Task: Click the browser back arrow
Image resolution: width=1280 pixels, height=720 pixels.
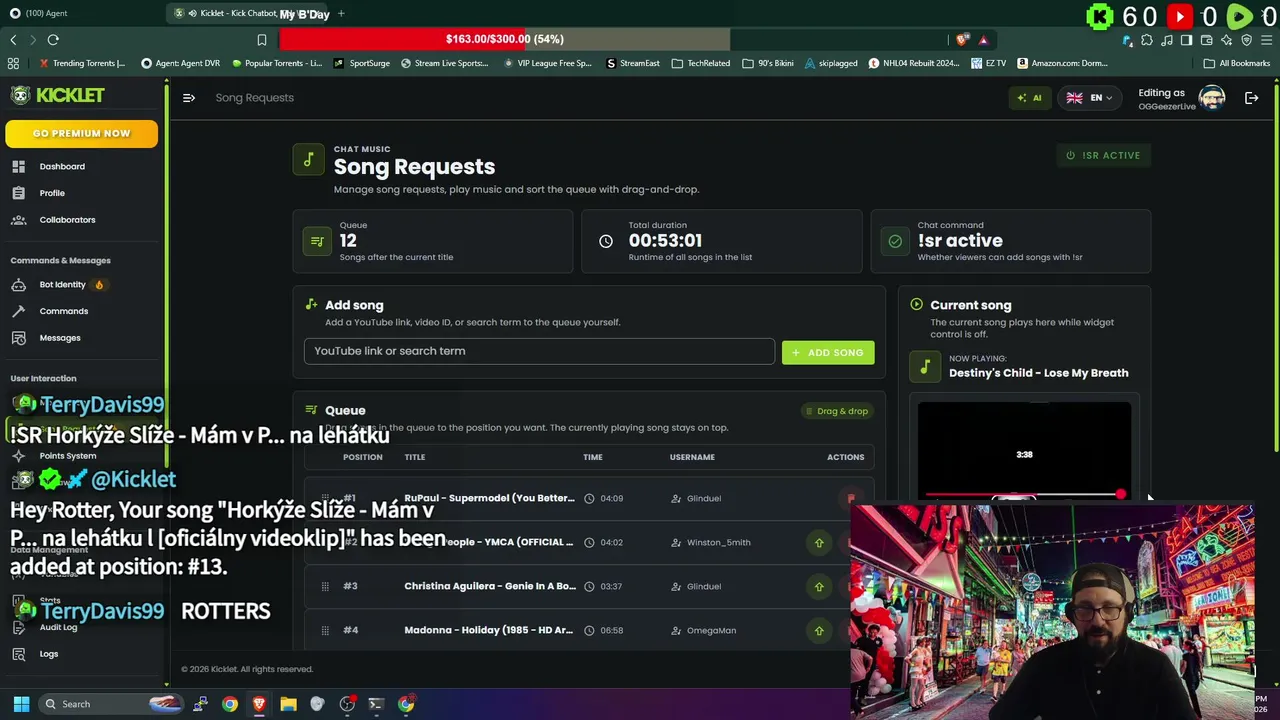Action: coord(13,40)
